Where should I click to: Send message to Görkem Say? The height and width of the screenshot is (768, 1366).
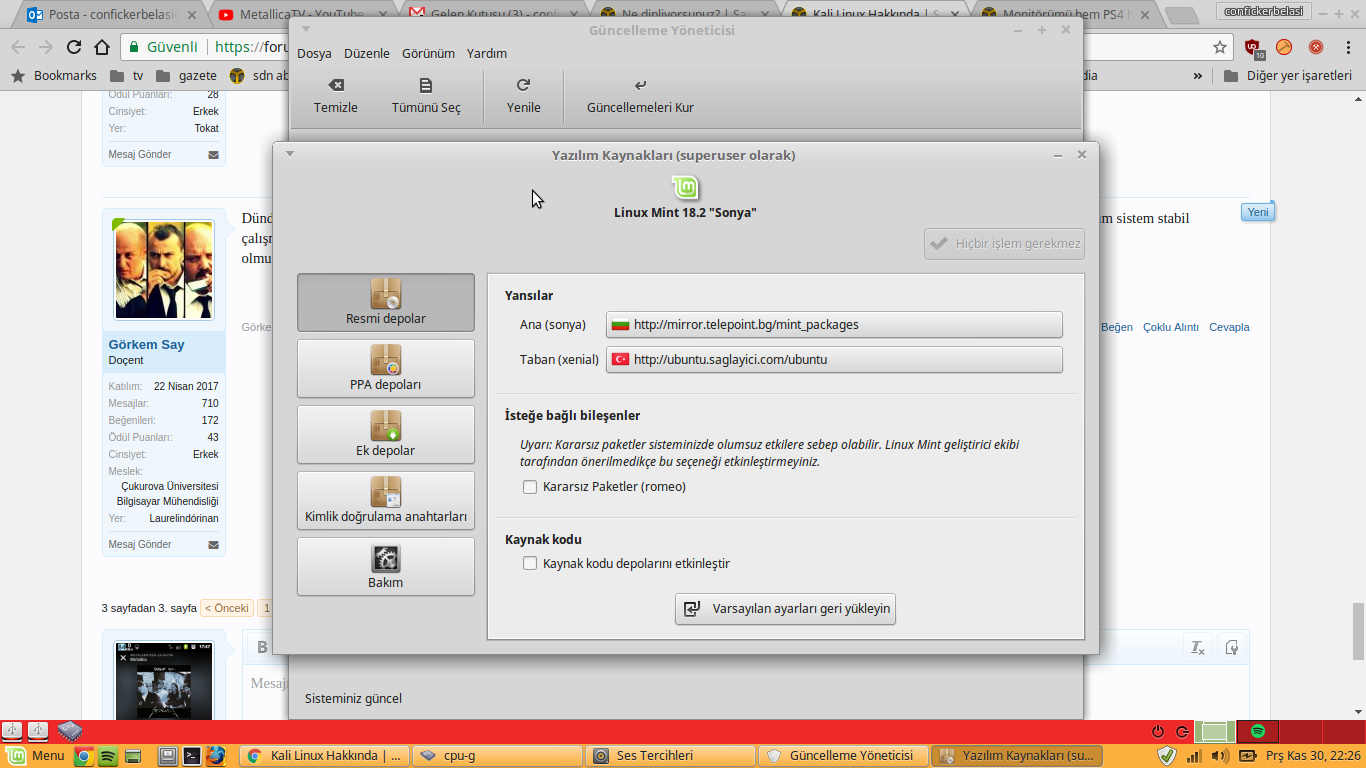(x=140, y=545)
